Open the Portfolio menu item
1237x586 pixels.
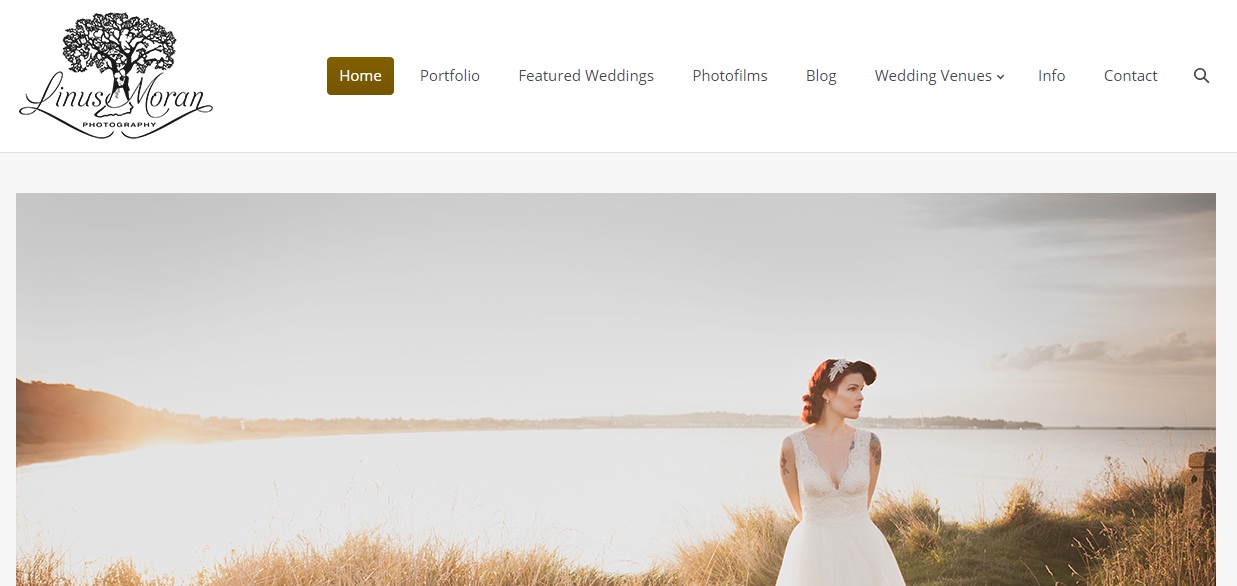[x=450, y=76]
